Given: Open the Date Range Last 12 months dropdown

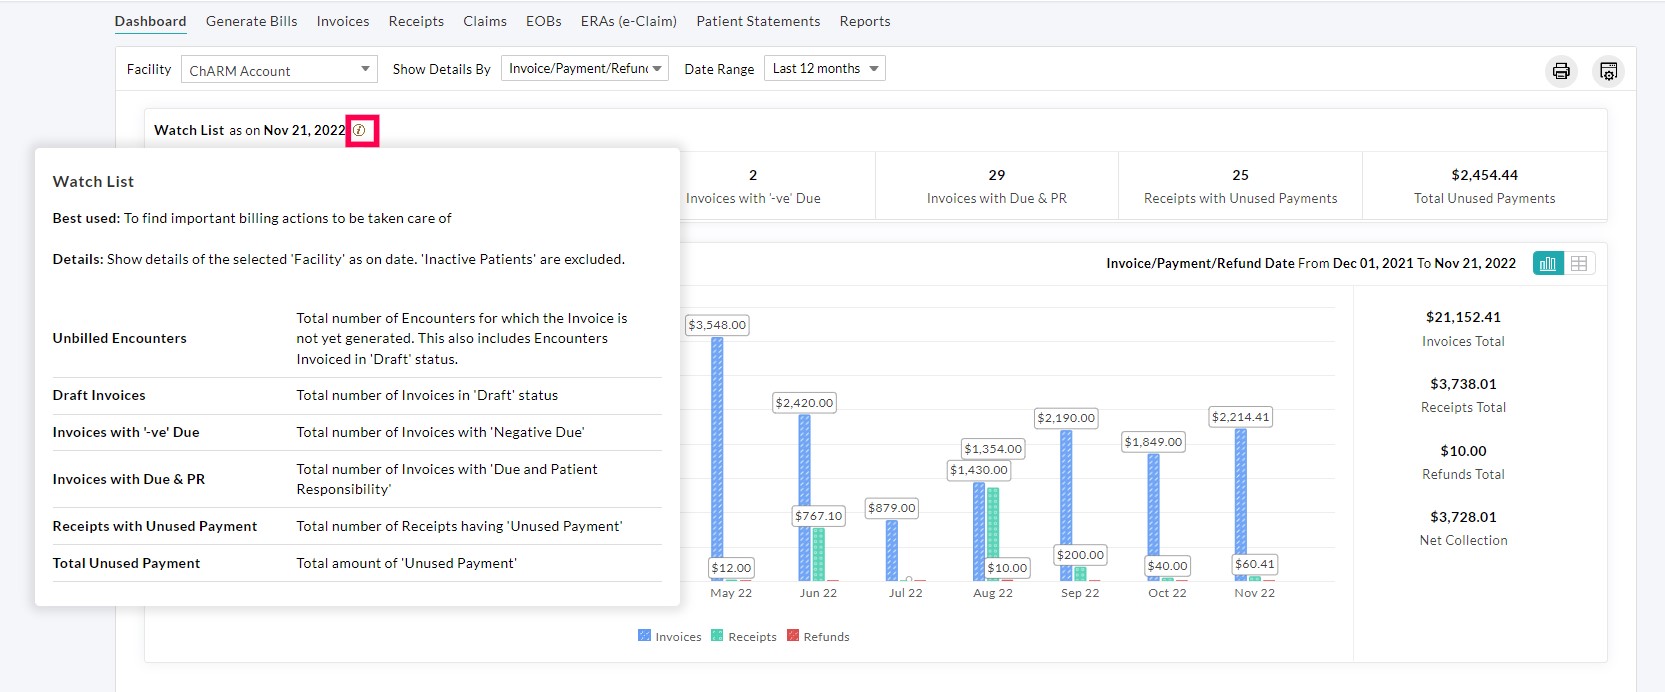Looking at the screenshot, I should coord(824,69).
